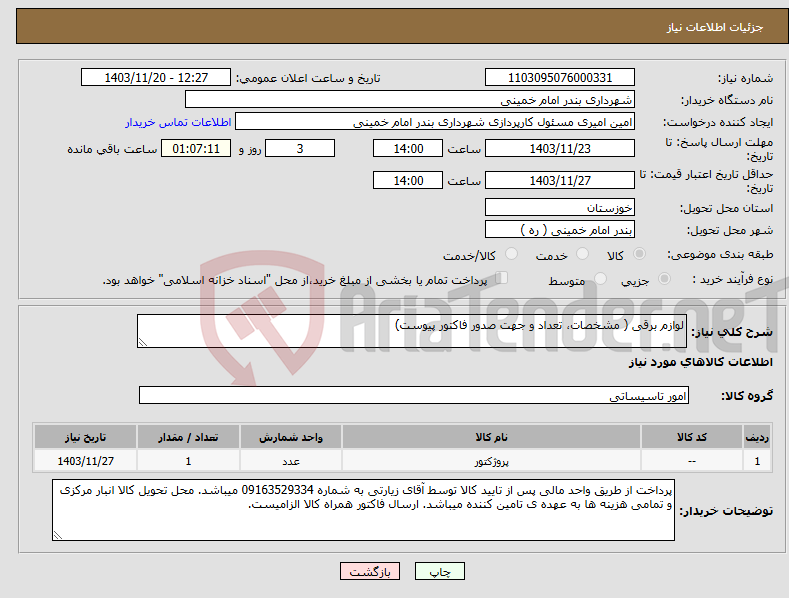Click the عدد unit cell
This screenshot has height=598, width=789.
coord(291,461)
